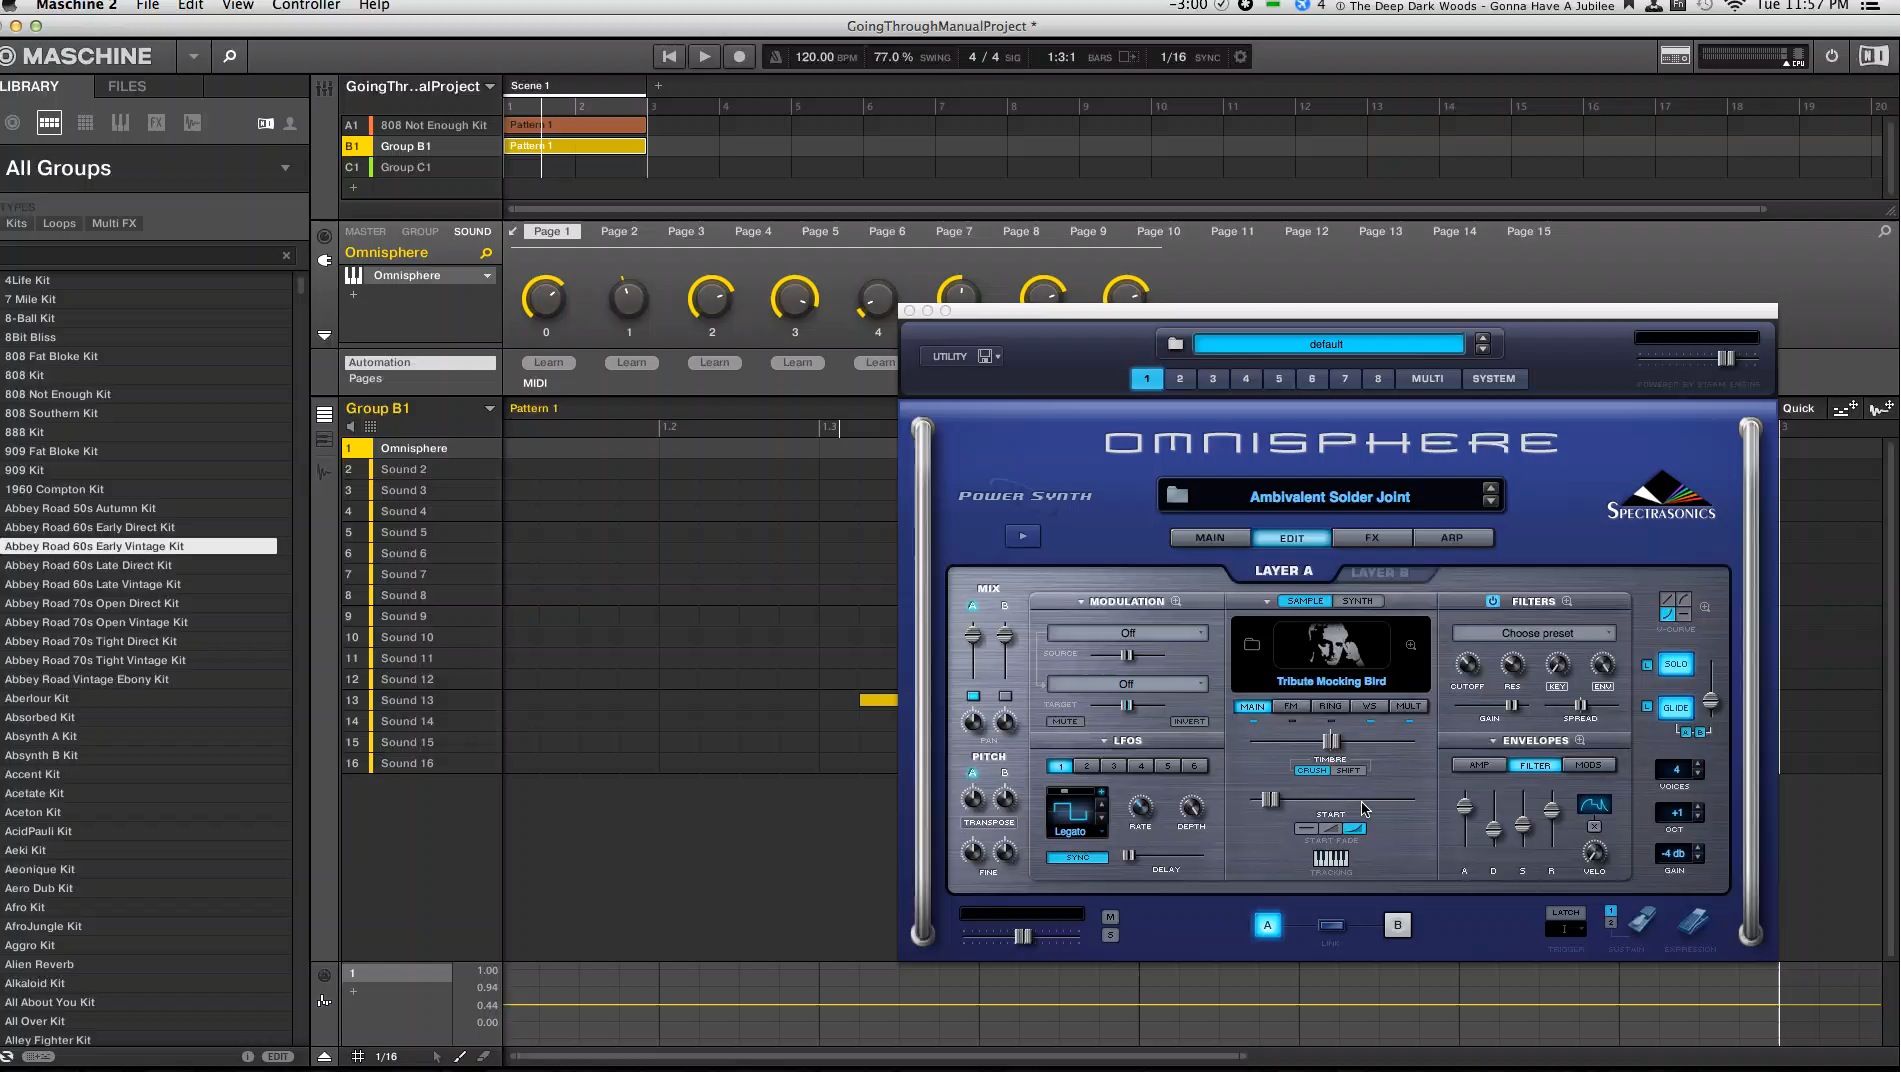1901x1072 pixels.
Task: Zoom the Envelopes section with its magnifier icon
Action: [x=1580, y=740]
